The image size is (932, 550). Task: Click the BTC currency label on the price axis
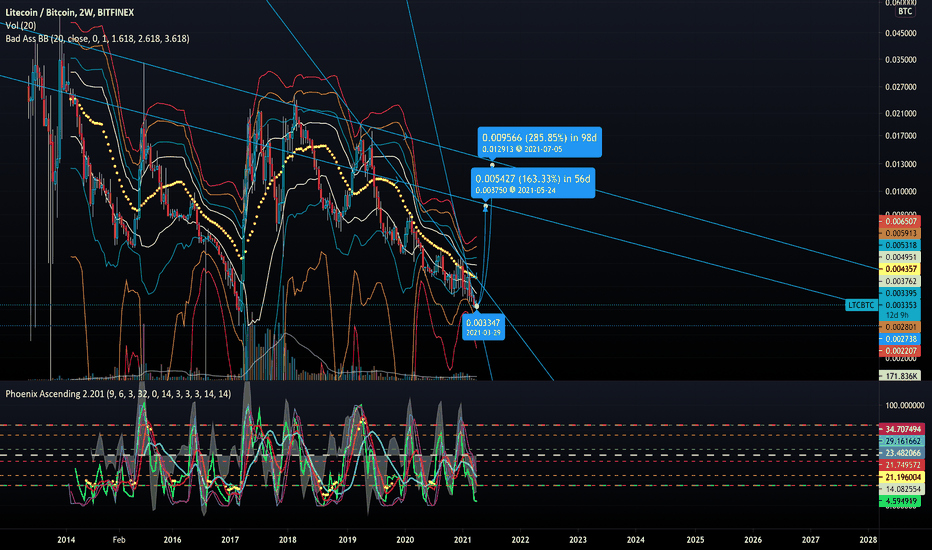(905, 11)
